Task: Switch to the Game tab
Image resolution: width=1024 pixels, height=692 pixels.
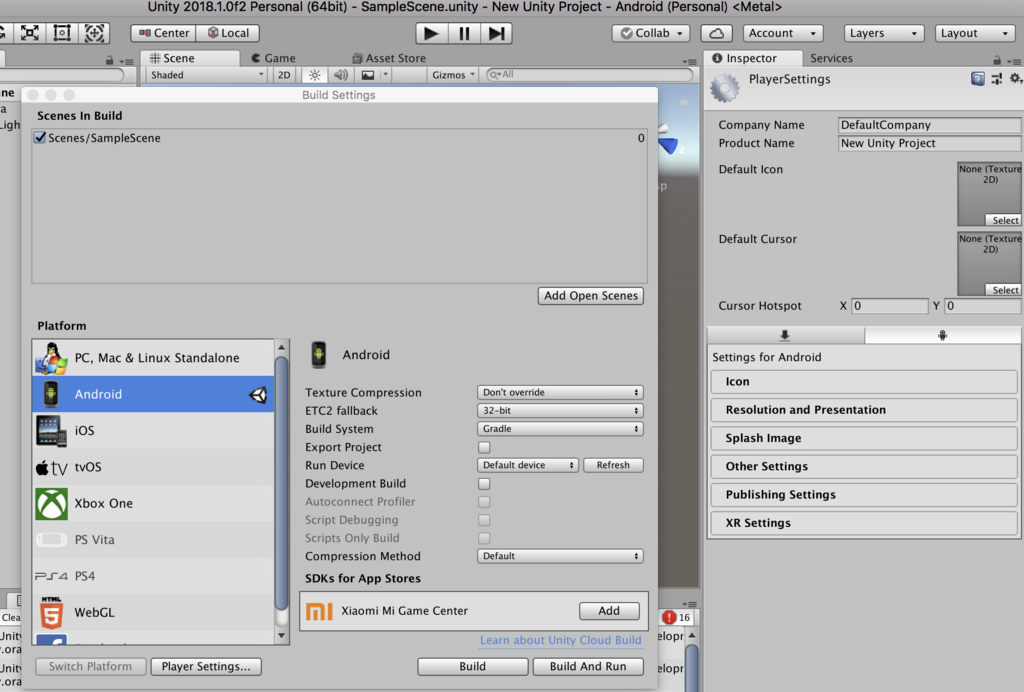Action: (274, 58)
